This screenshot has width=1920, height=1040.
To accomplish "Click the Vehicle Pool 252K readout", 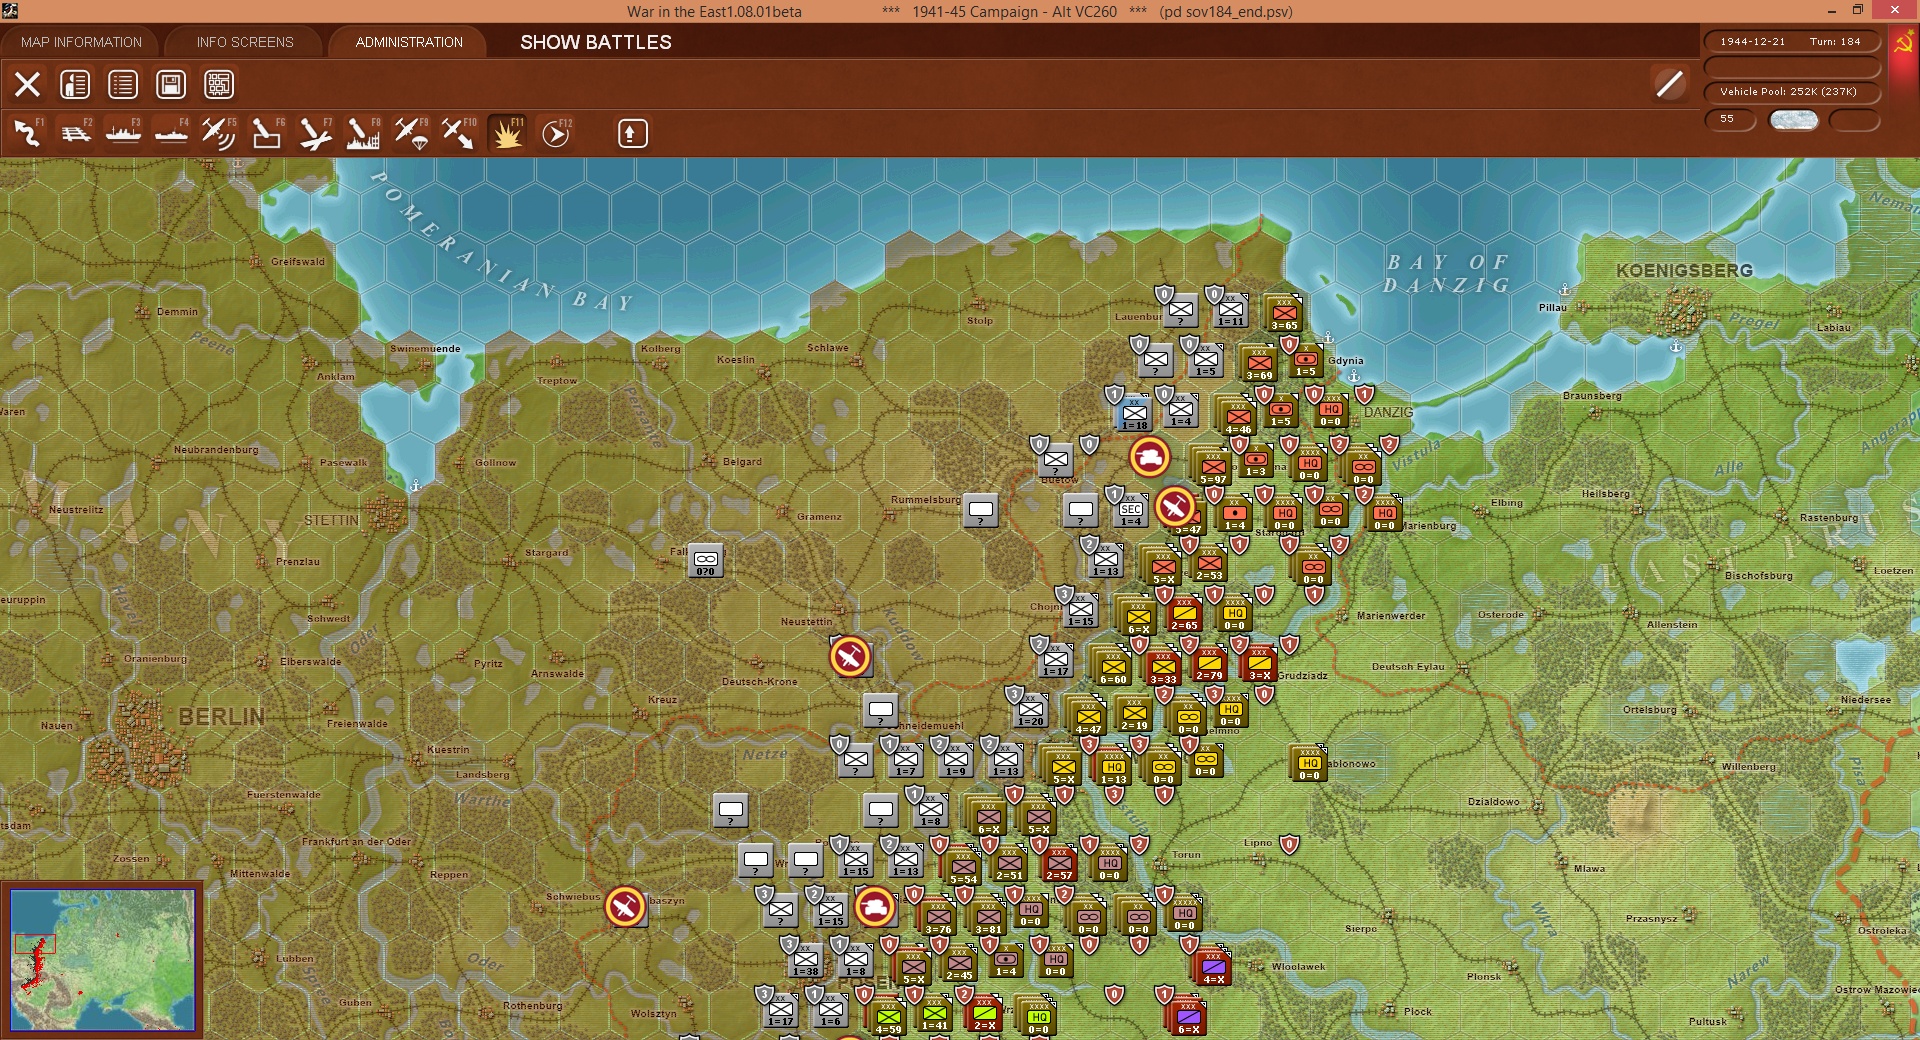I will [1791, 92].
